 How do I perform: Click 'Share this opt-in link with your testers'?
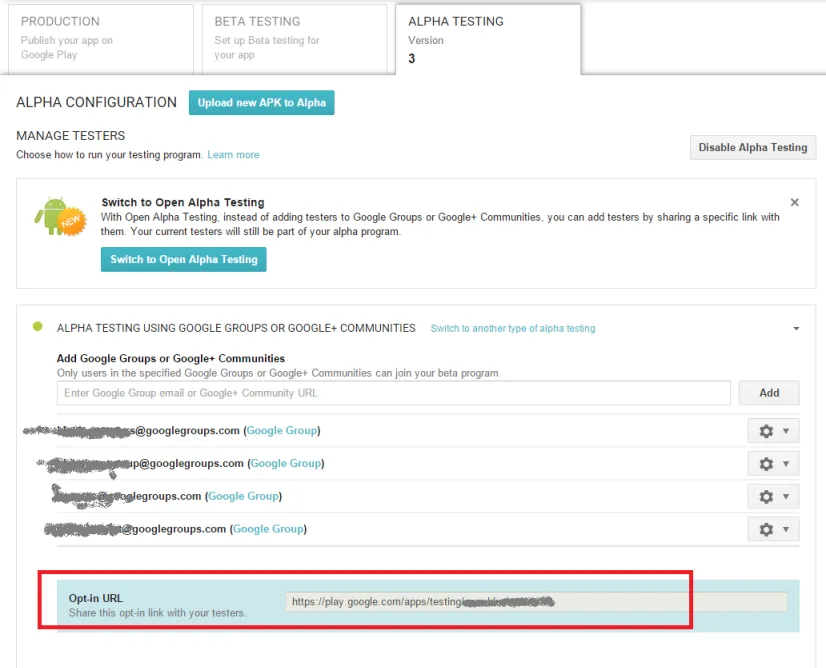157,613
